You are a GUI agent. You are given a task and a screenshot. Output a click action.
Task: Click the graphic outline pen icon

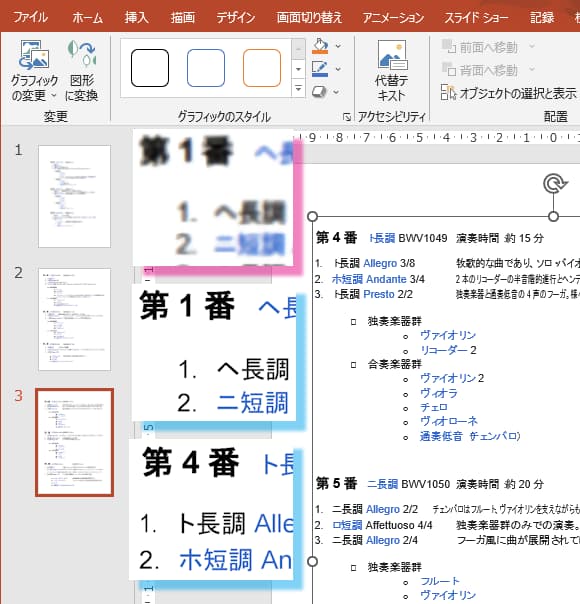[x=320, y=69]
